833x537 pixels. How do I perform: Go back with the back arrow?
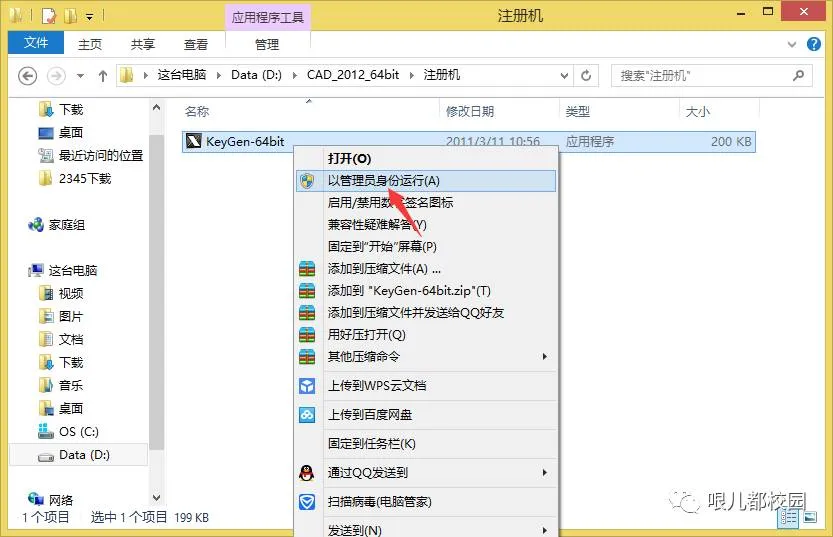28,75
